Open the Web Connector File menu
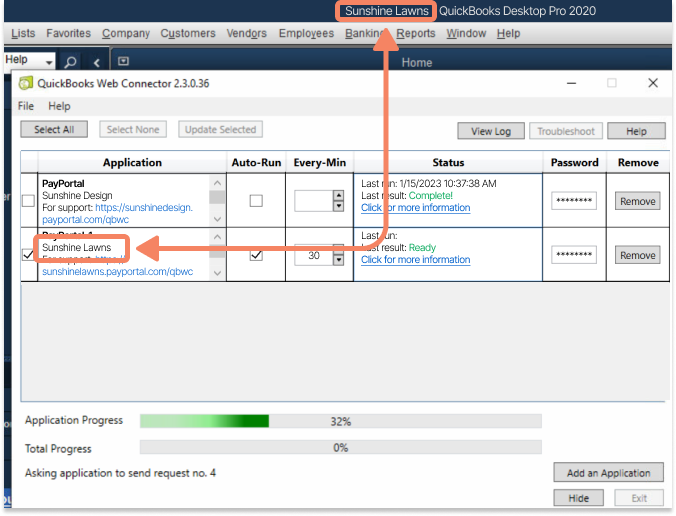The height and width of the screenshot is (516, 676). [26, 106]
